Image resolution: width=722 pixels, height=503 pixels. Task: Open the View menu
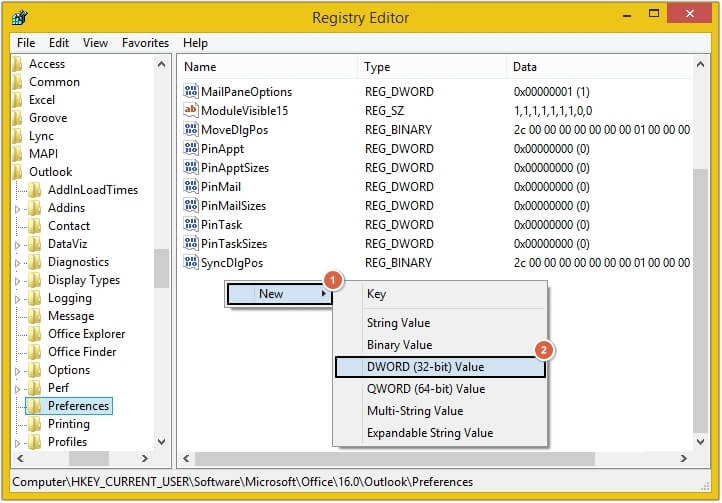click(x=95, y=43)
